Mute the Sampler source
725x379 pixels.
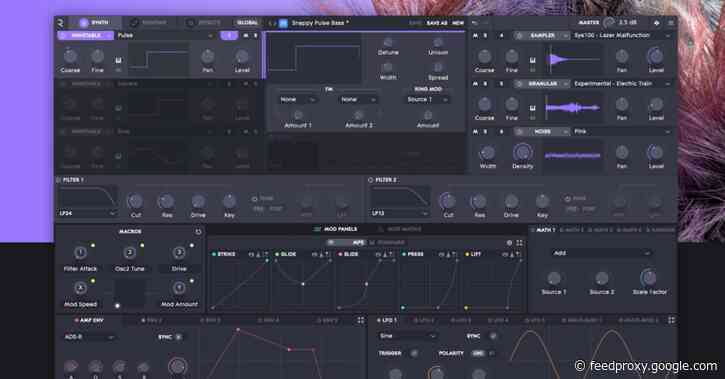pos(475,36)
